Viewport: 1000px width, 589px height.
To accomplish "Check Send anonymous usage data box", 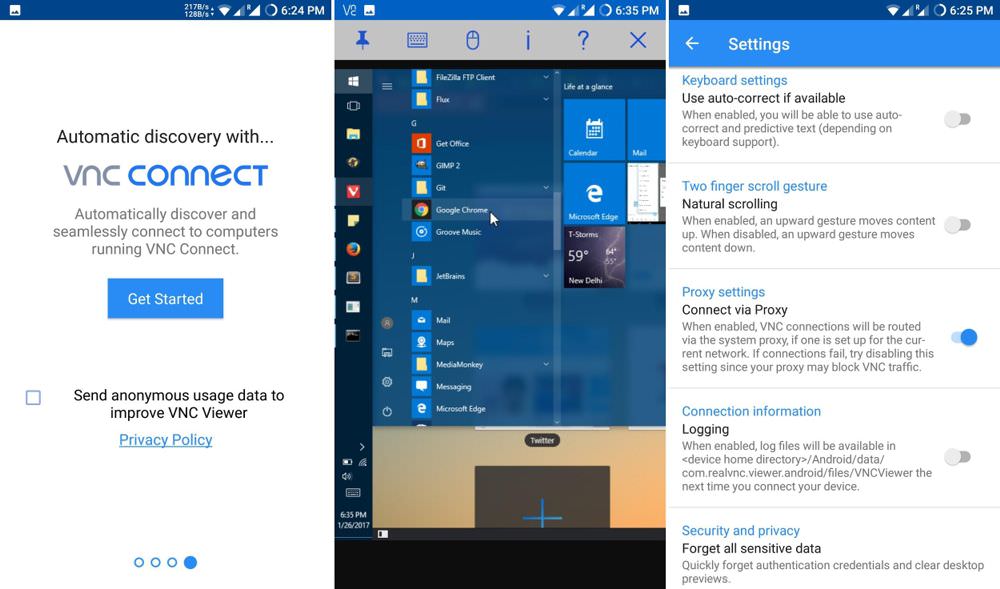I will (34, 398).
